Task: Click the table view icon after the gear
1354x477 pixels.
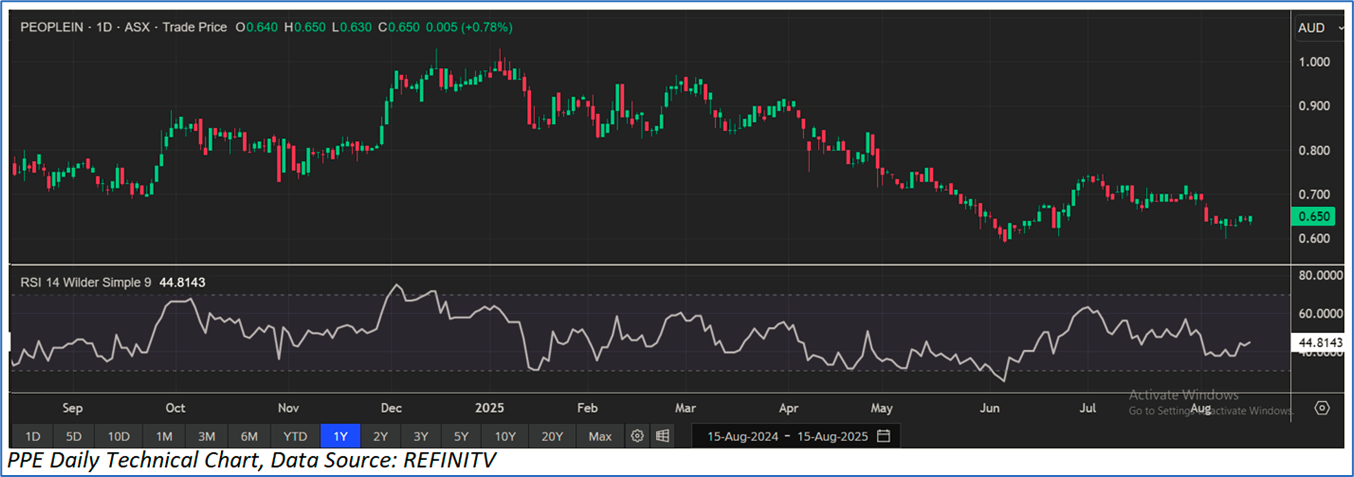Action: click(x=661, y=436)
